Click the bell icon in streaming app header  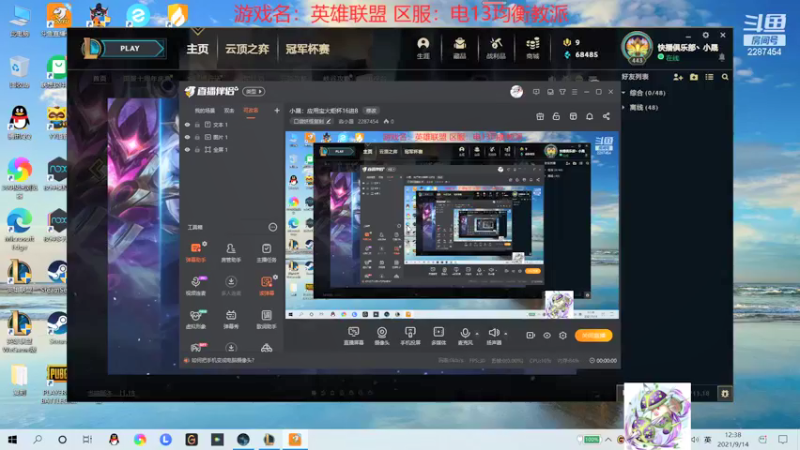pyautogui.click(x=589, y=116)
